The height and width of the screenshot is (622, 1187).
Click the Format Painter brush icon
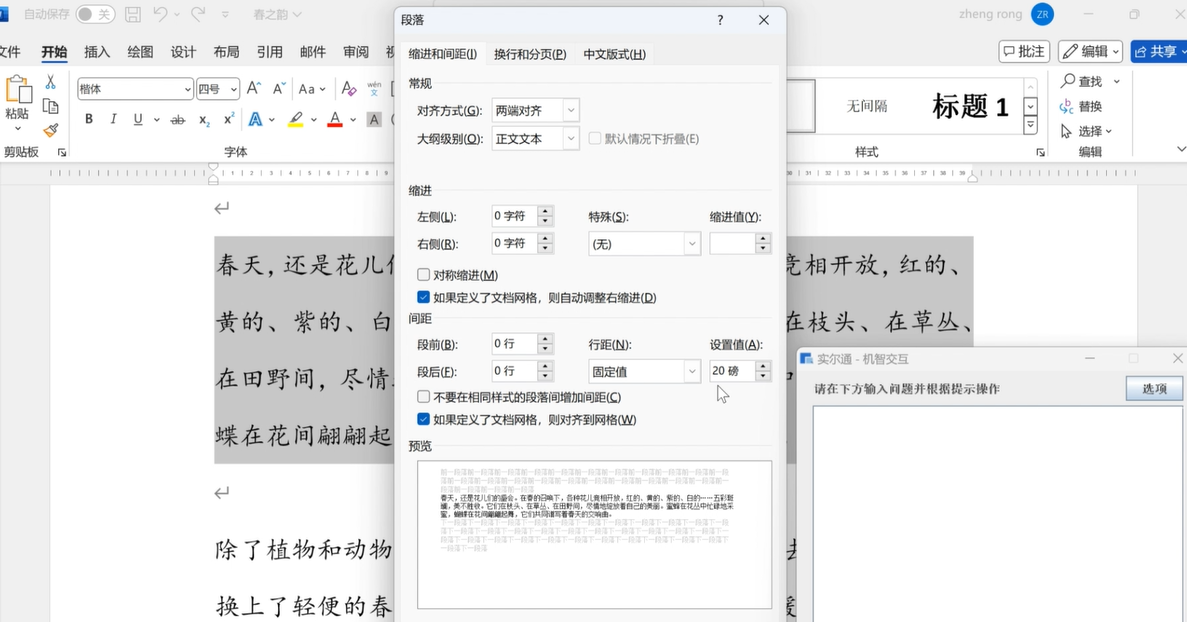coord(51,130)
